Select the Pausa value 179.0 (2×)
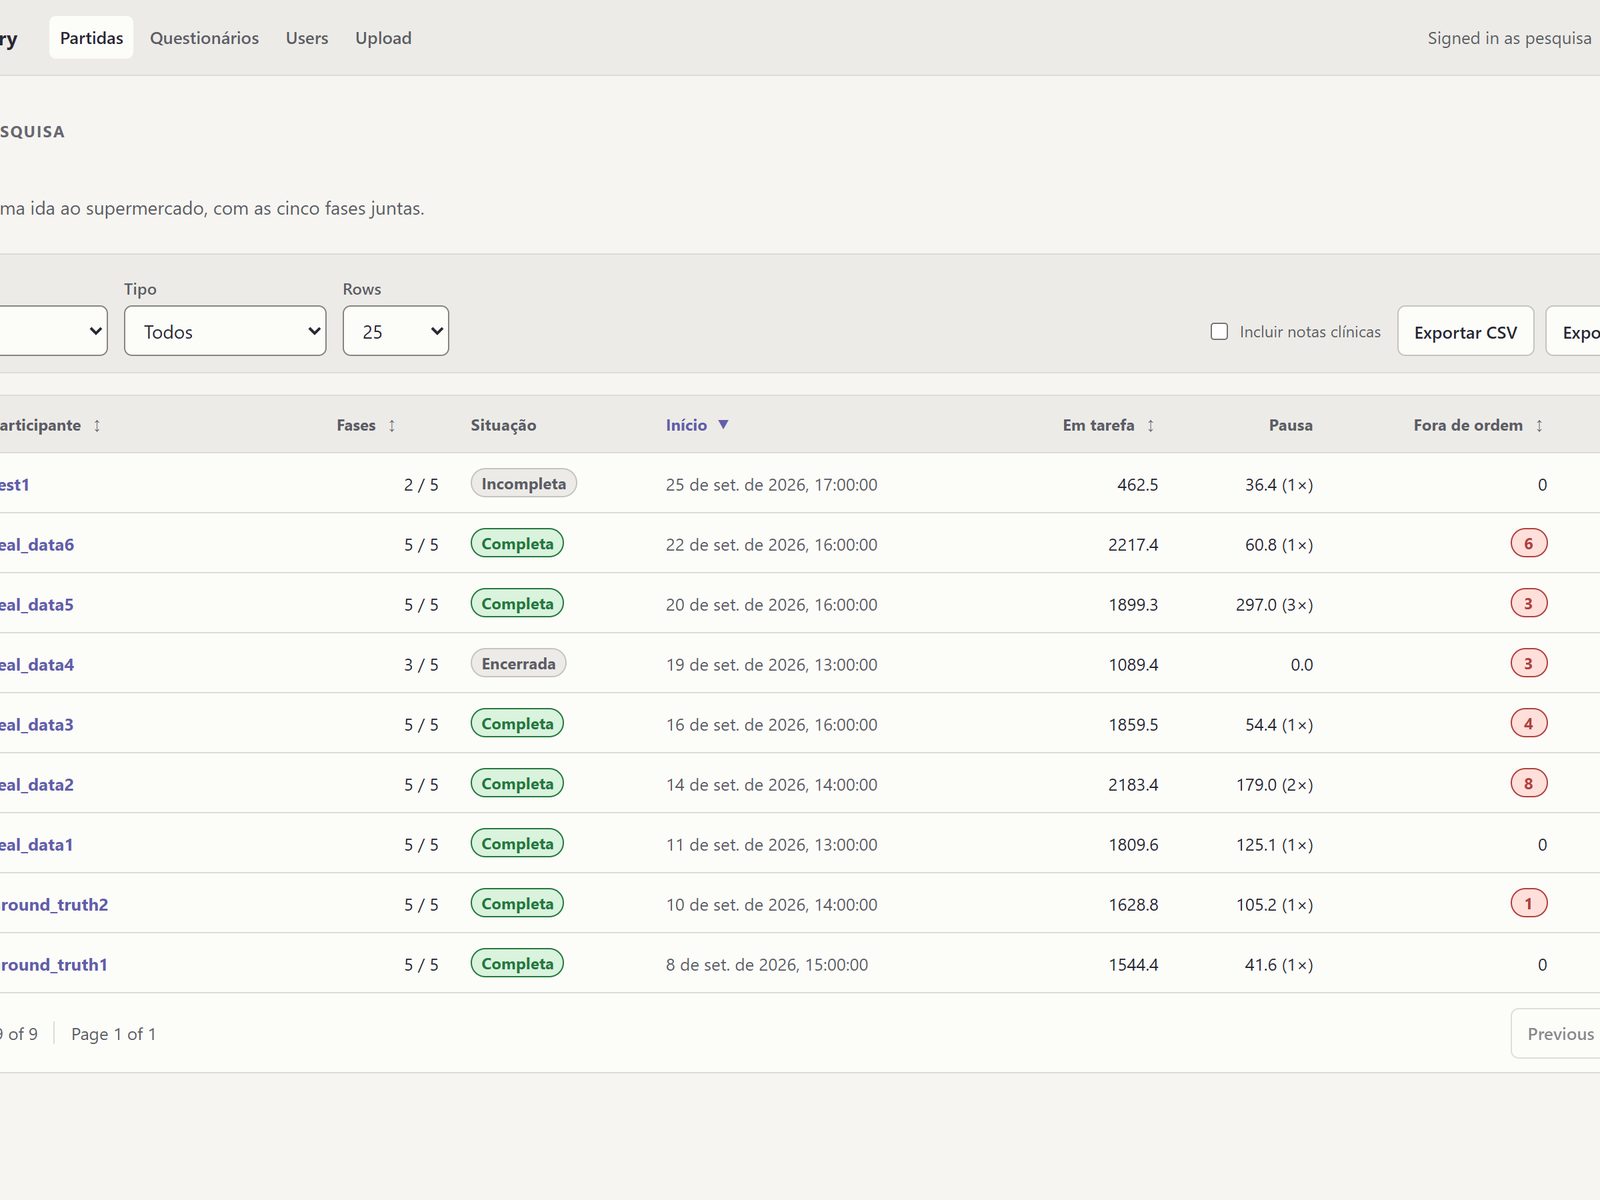The width and height of the screenshot is (1600, 1200). coord(1274,785)
